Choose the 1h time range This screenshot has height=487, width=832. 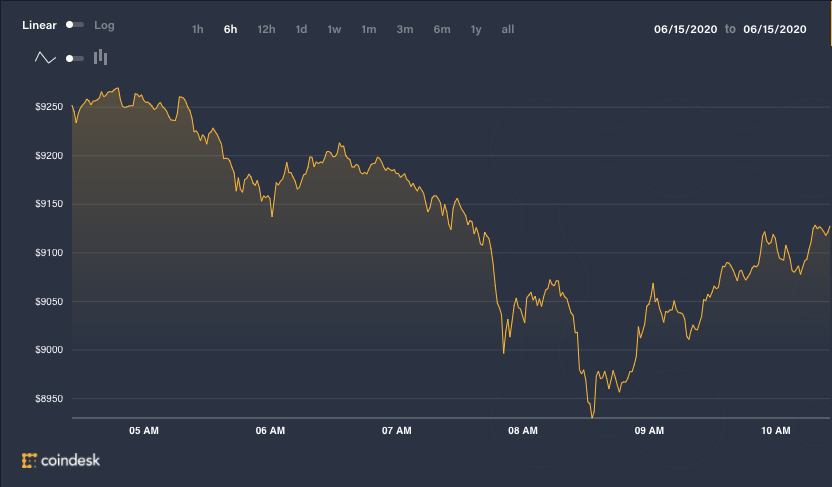(x=197, y=29)
